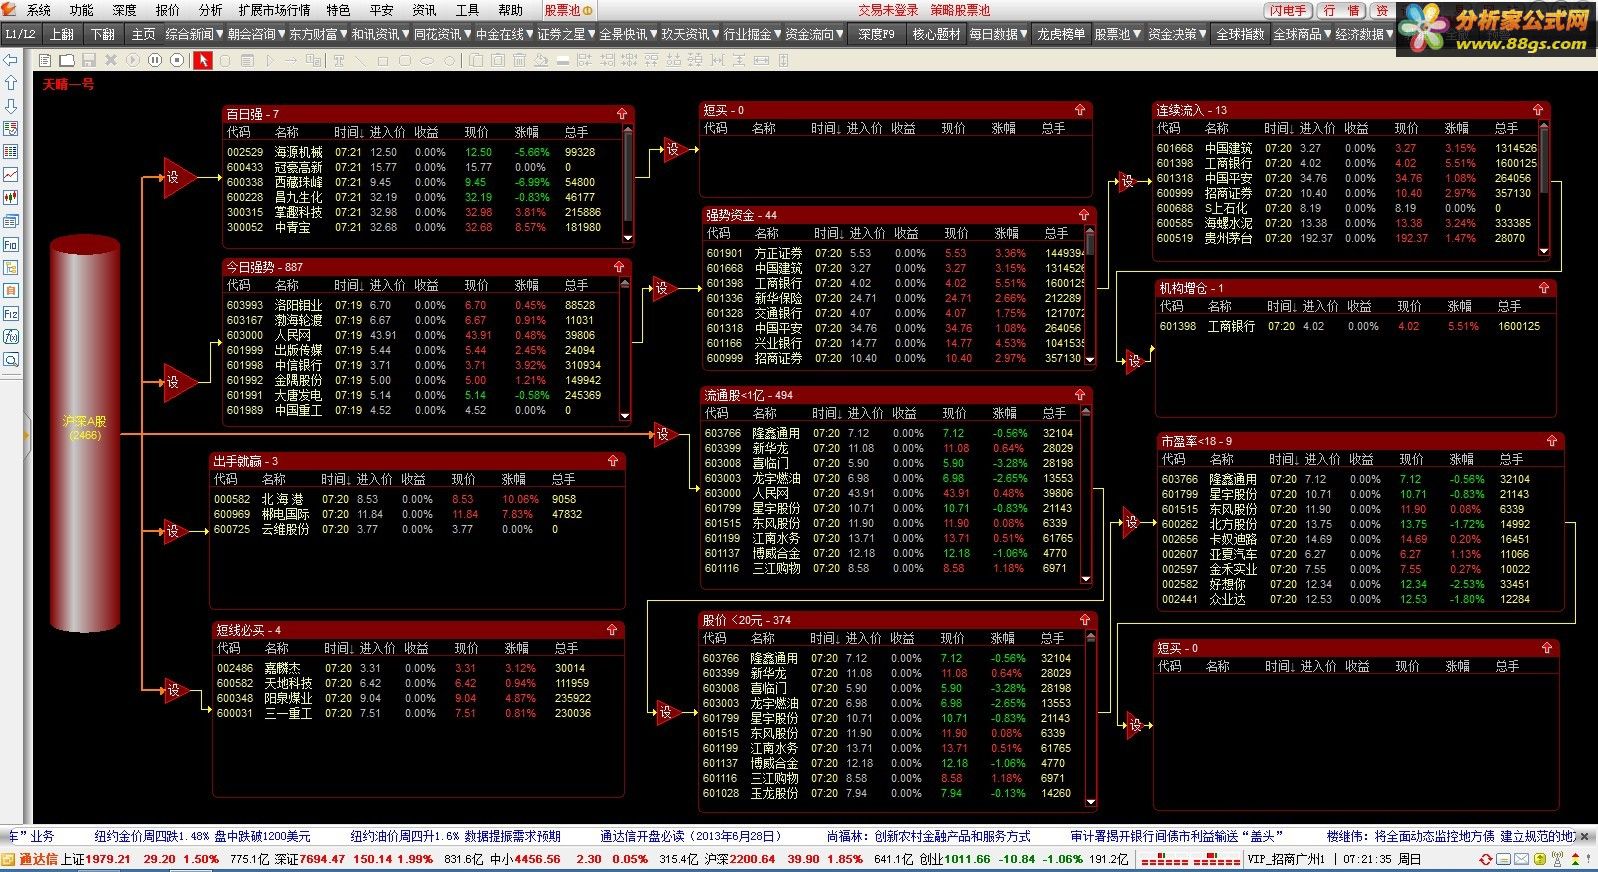Click the save disk toolbar icon
Viewport: 1598px width, 872px height.
click(x=89, y=60)
